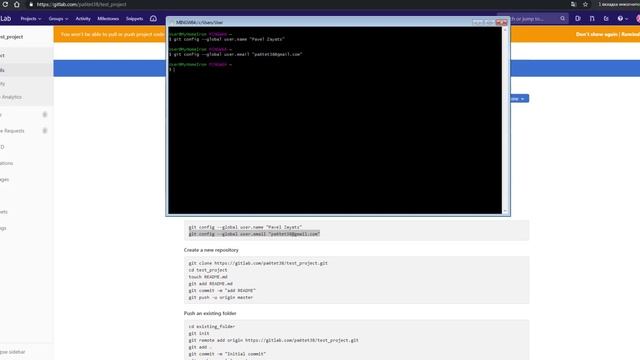
Task: Open Merge Requests in the project sidebar
Action: click(x=13, y=131)
